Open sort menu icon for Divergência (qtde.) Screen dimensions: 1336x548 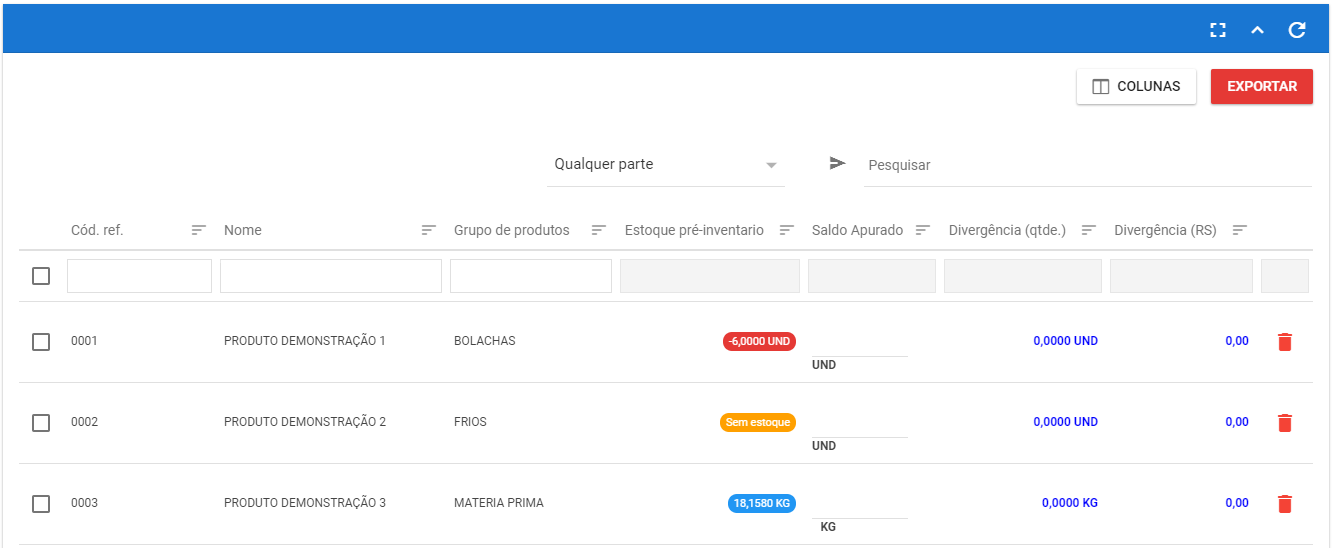click(x=1089, y=230)
